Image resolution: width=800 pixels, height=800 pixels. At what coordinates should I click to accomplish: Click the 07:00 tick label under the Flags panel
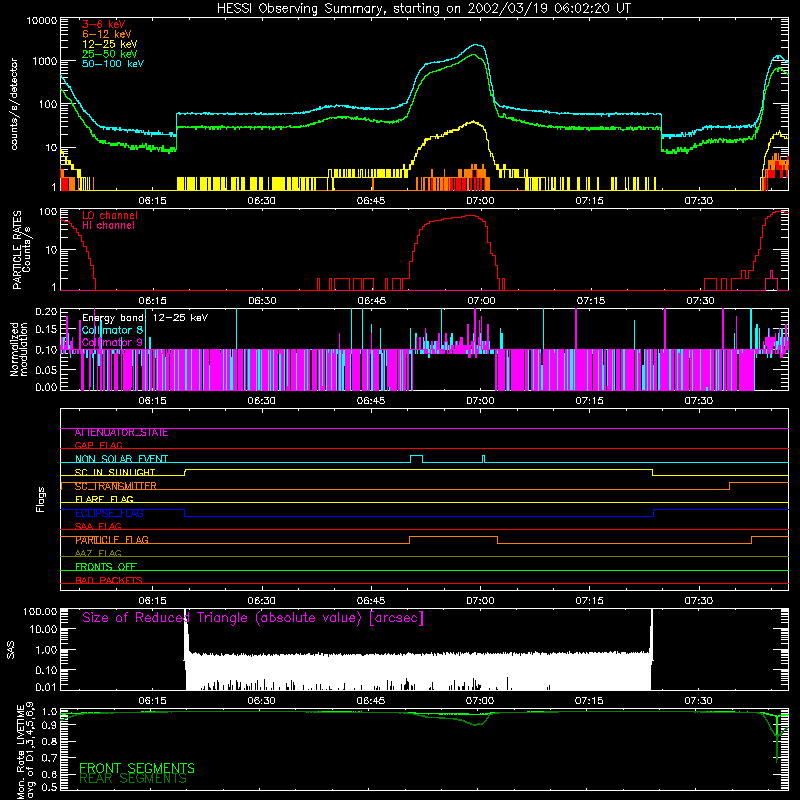pyautogui.click(x=480, y=601)
